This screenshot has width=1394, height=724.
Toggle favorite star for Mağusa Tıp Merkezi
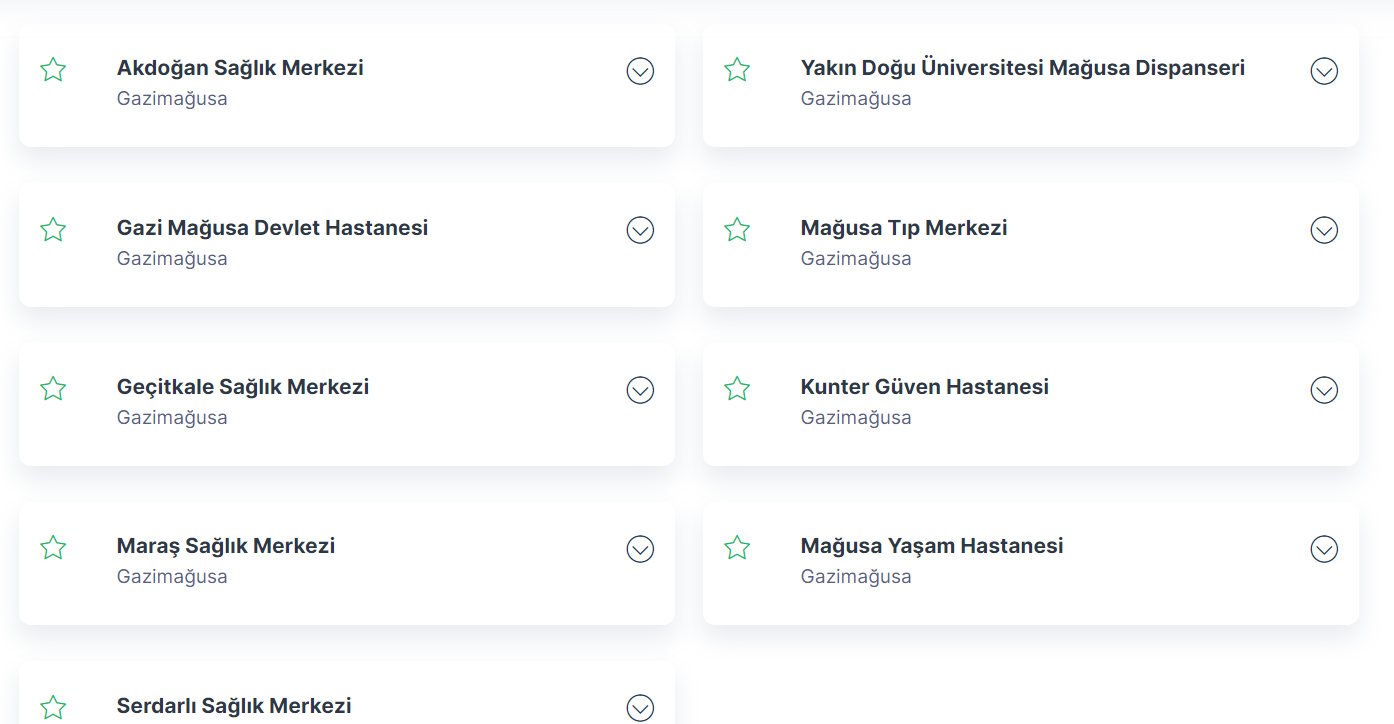pos(737,230)
